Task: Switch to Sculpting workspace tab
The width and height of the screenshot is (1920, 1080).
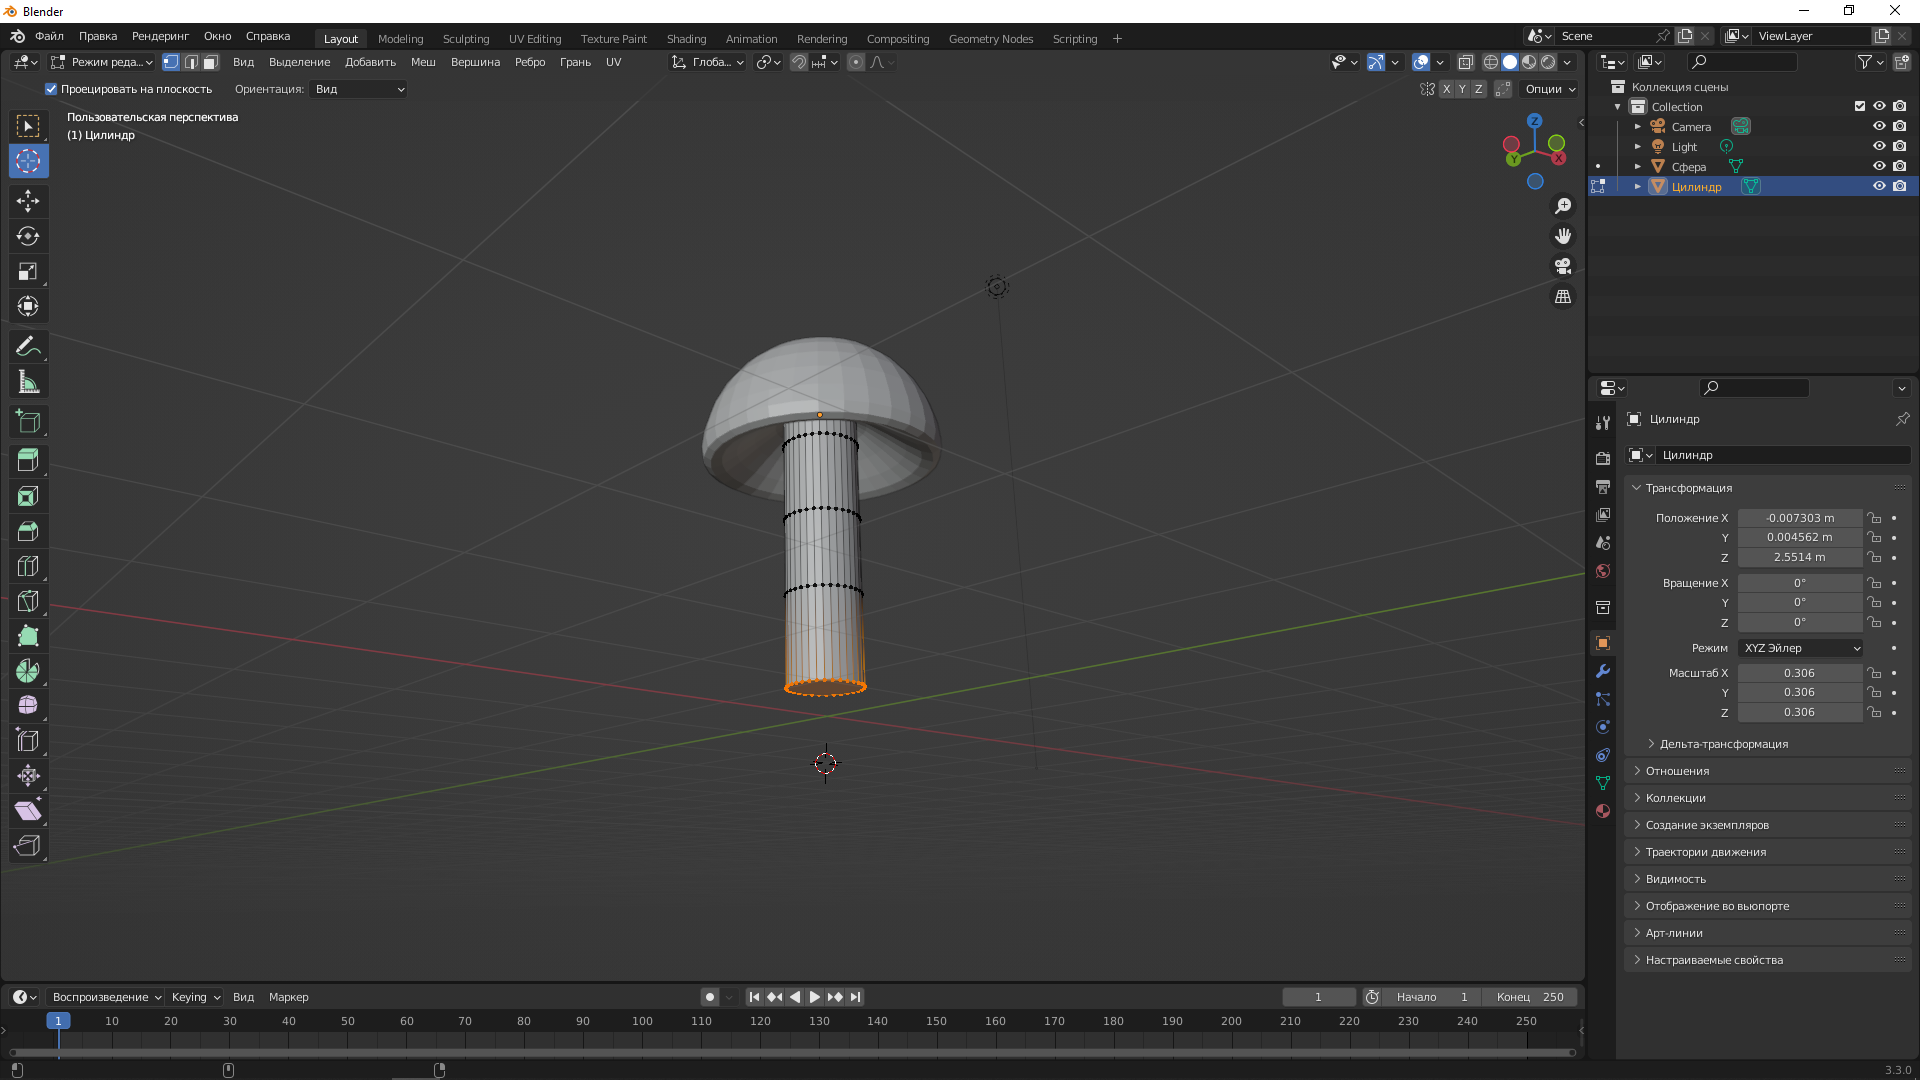Action: pos(466,39)
